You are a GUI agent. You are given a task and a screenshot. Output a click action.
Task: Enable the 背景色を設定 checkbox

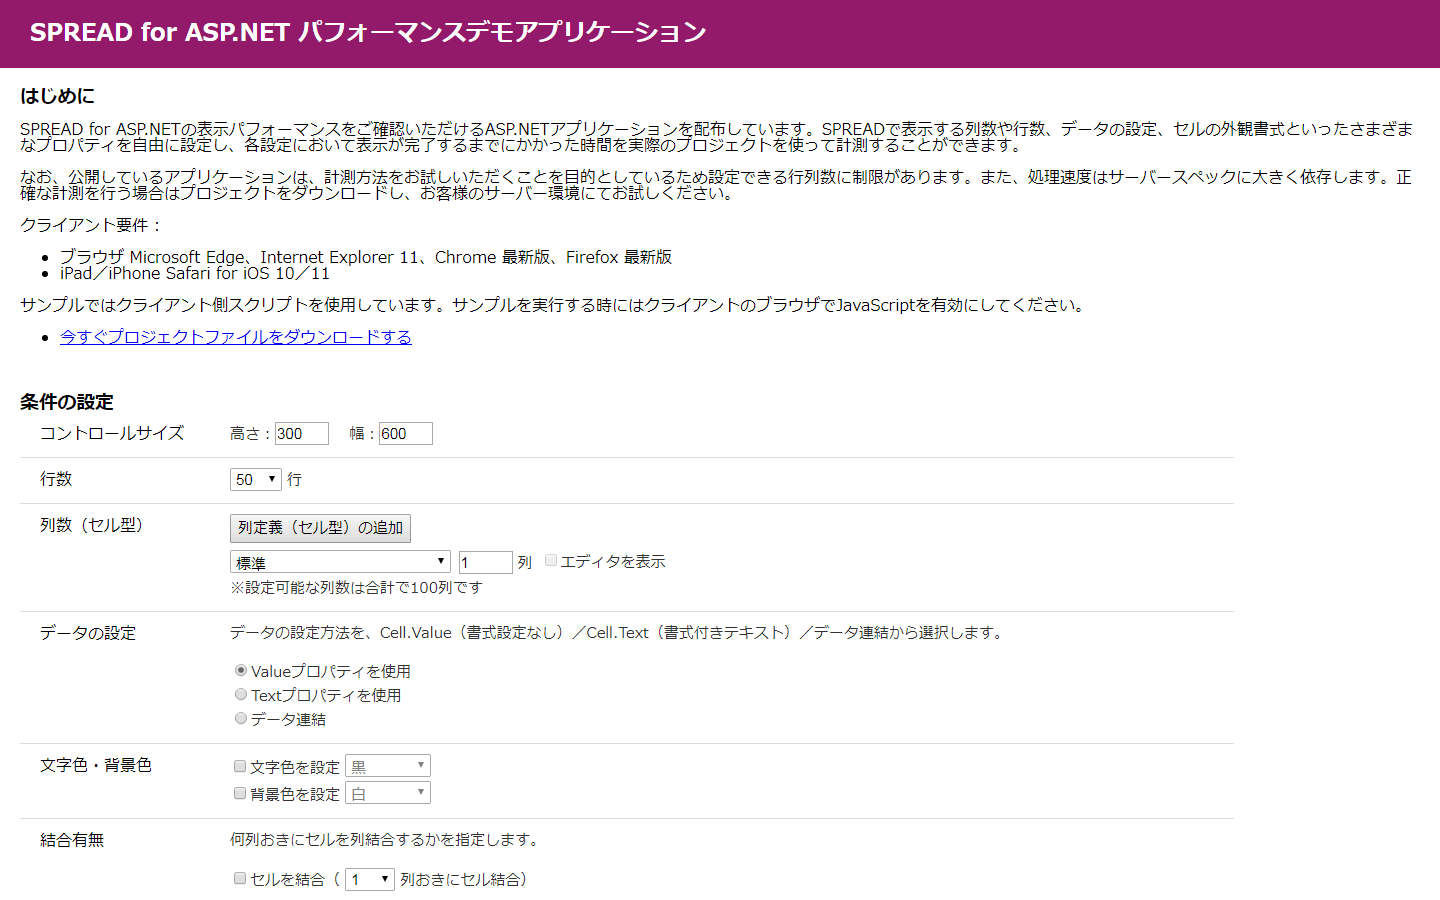(240, 793)
